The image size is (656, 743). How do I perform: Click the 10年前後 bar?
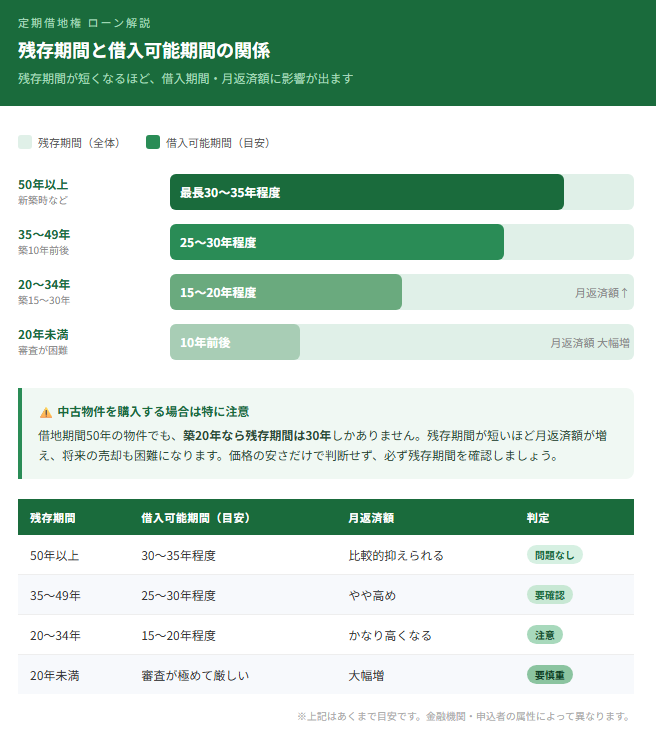234,342
